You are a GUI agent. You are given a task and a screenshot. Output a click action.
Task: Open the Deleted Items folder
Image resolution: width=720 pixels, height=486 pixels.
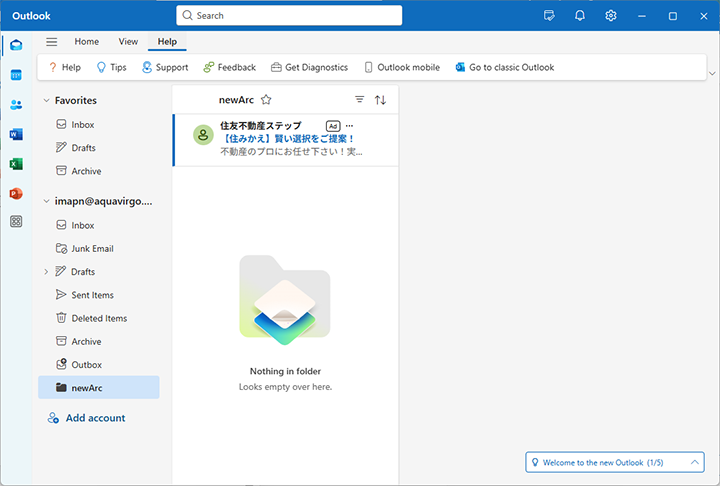(x=99, y=318)
